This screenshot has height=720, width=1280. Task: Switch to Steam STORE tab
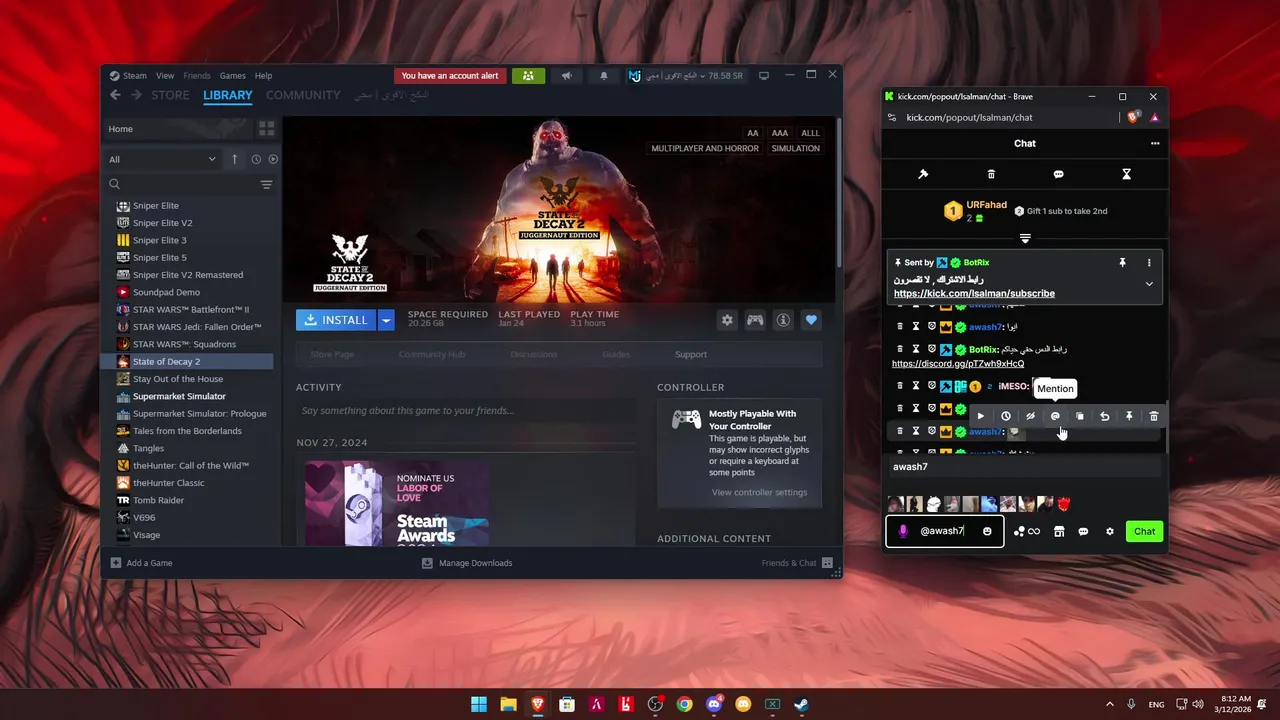click(170, 95)
